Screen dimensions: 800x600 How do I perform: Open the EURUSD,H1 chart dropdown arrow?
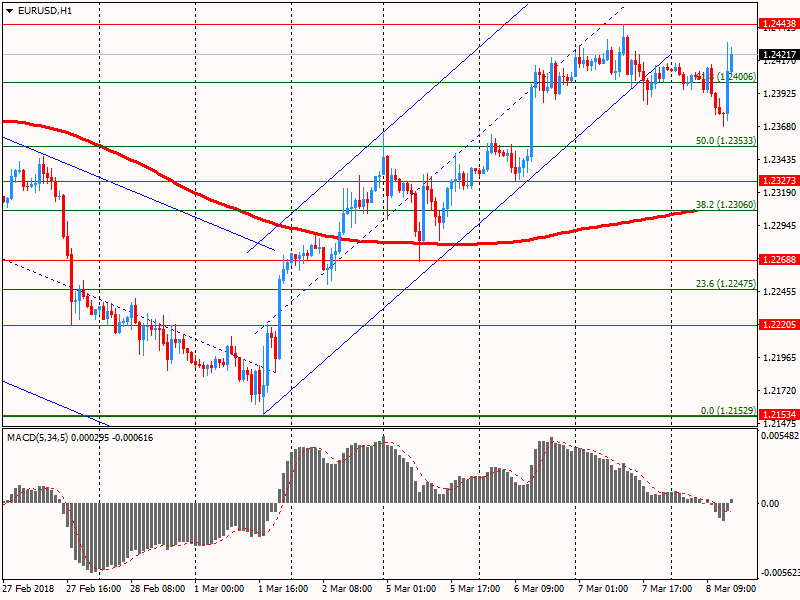pos(9,11)
